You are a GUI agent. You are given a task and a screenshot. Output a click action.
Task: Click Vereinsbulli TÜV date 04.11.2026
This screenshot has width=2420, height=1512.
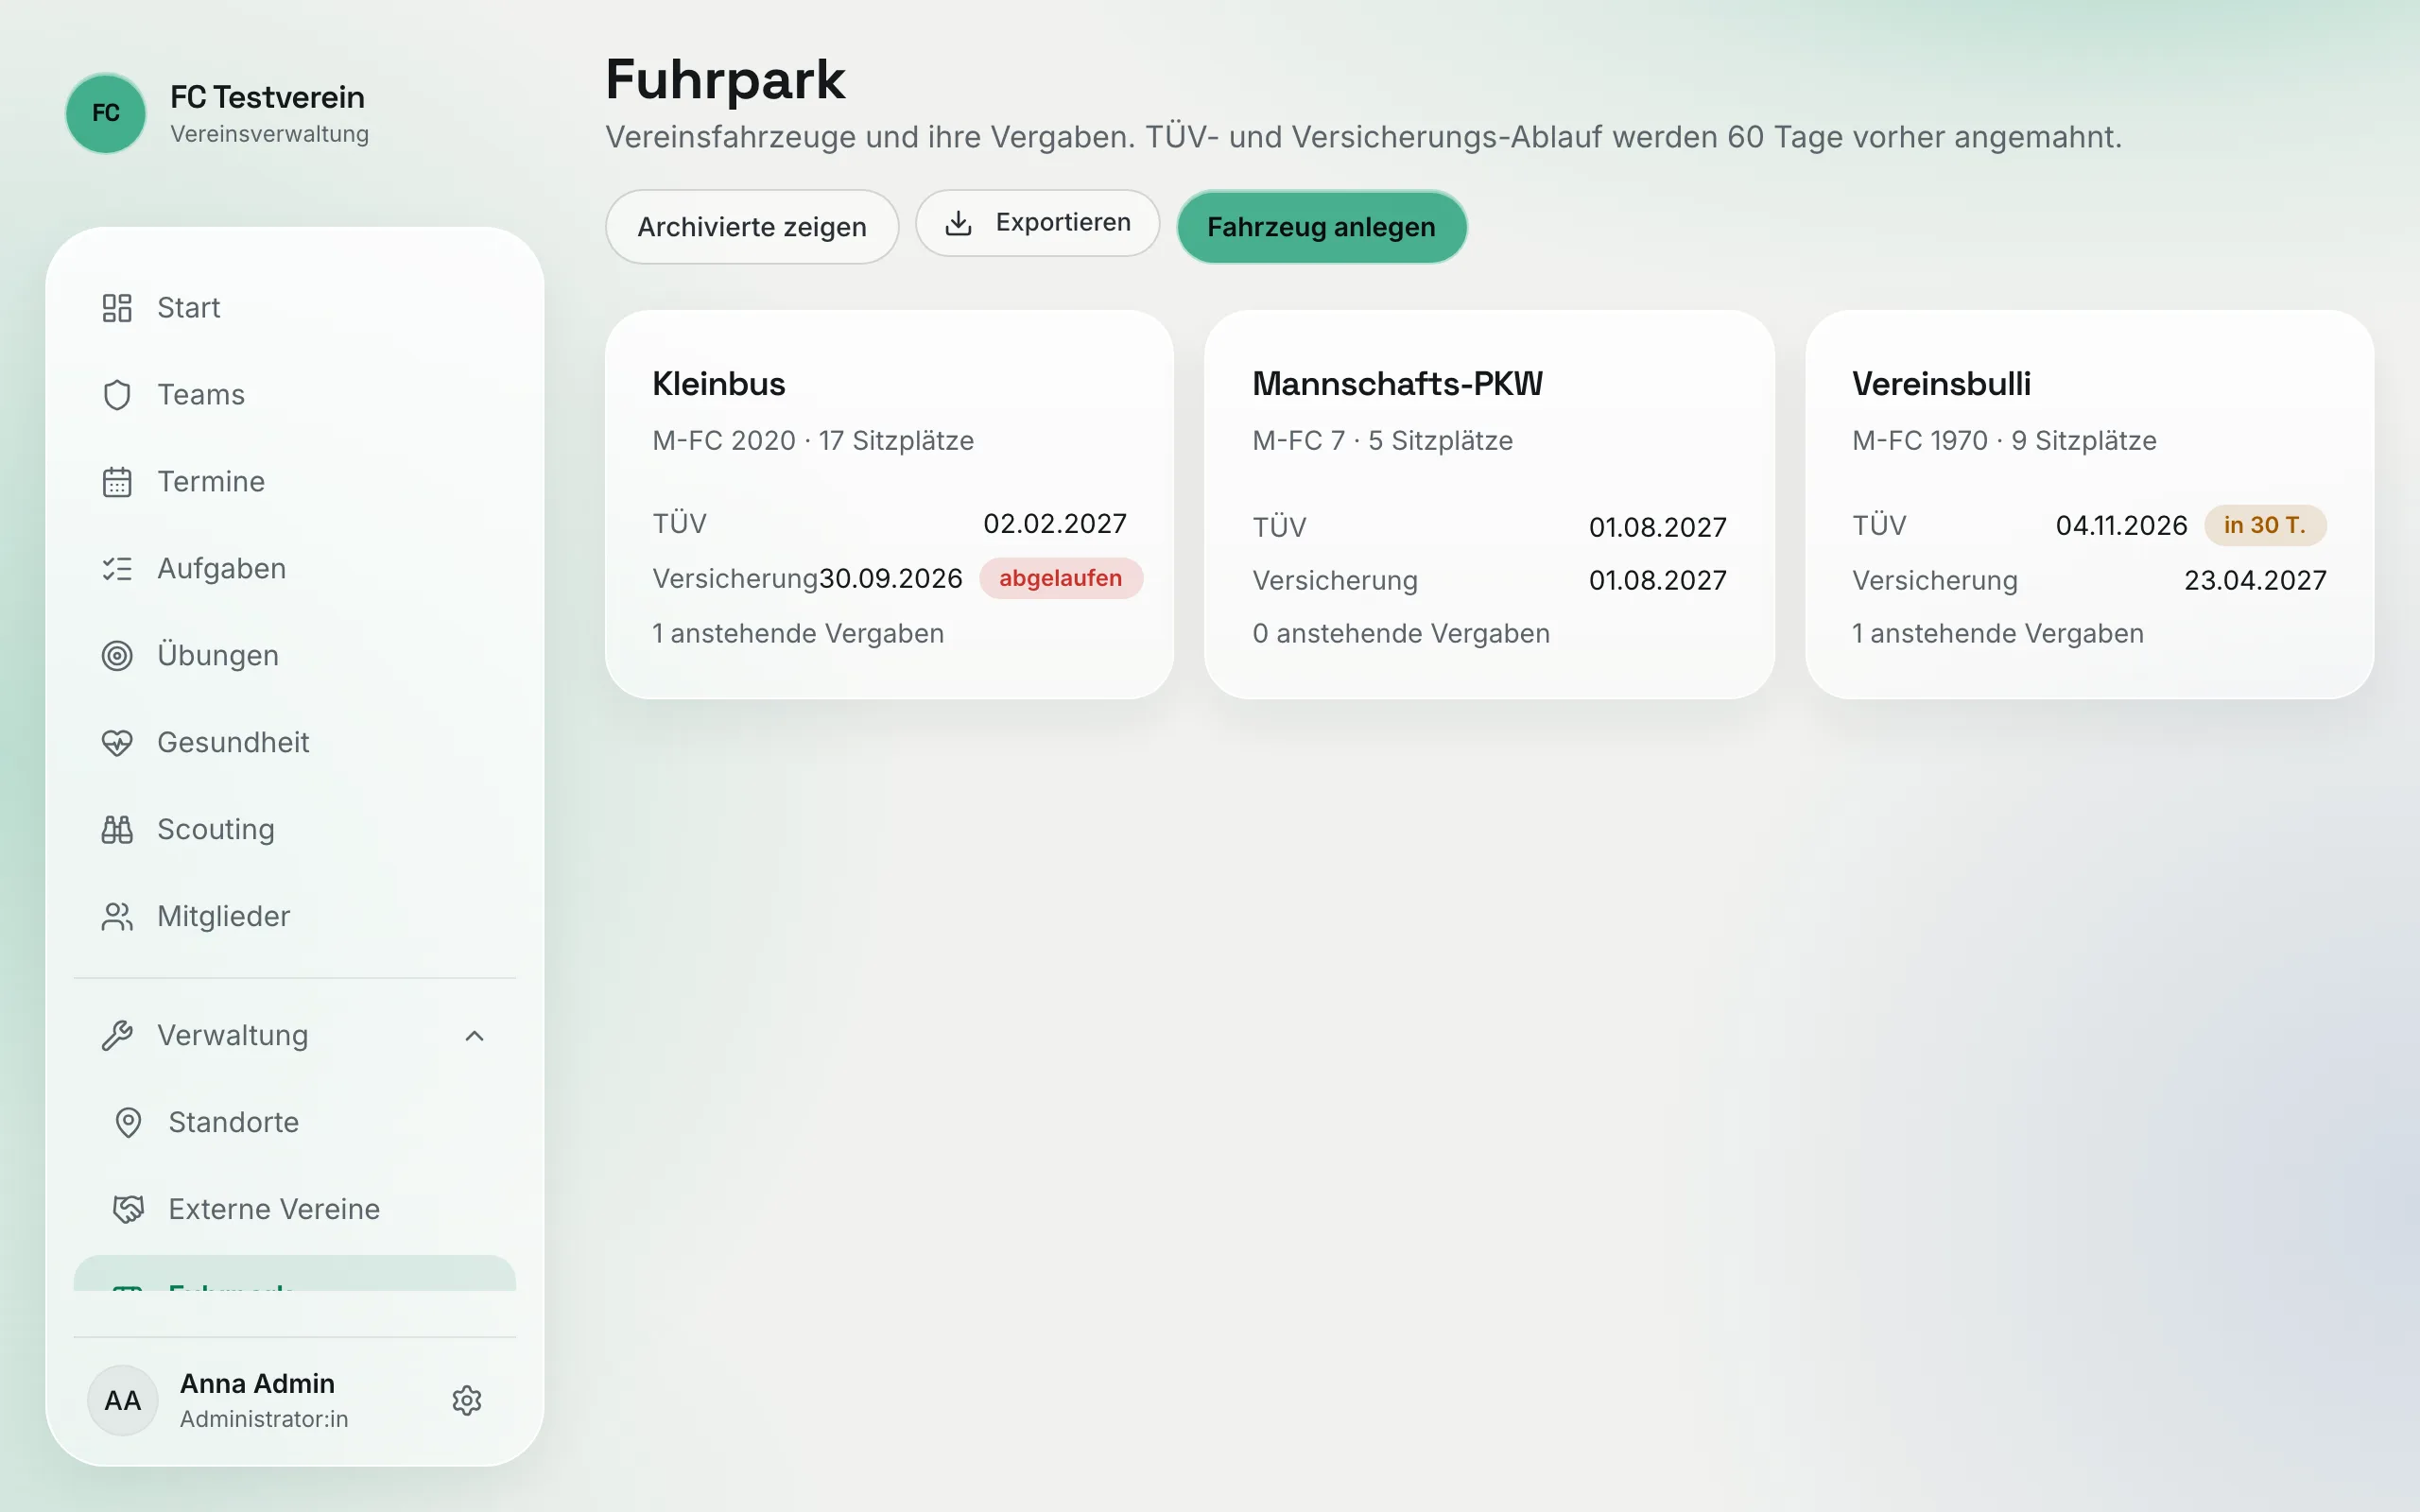click(x=2121, y=526)
